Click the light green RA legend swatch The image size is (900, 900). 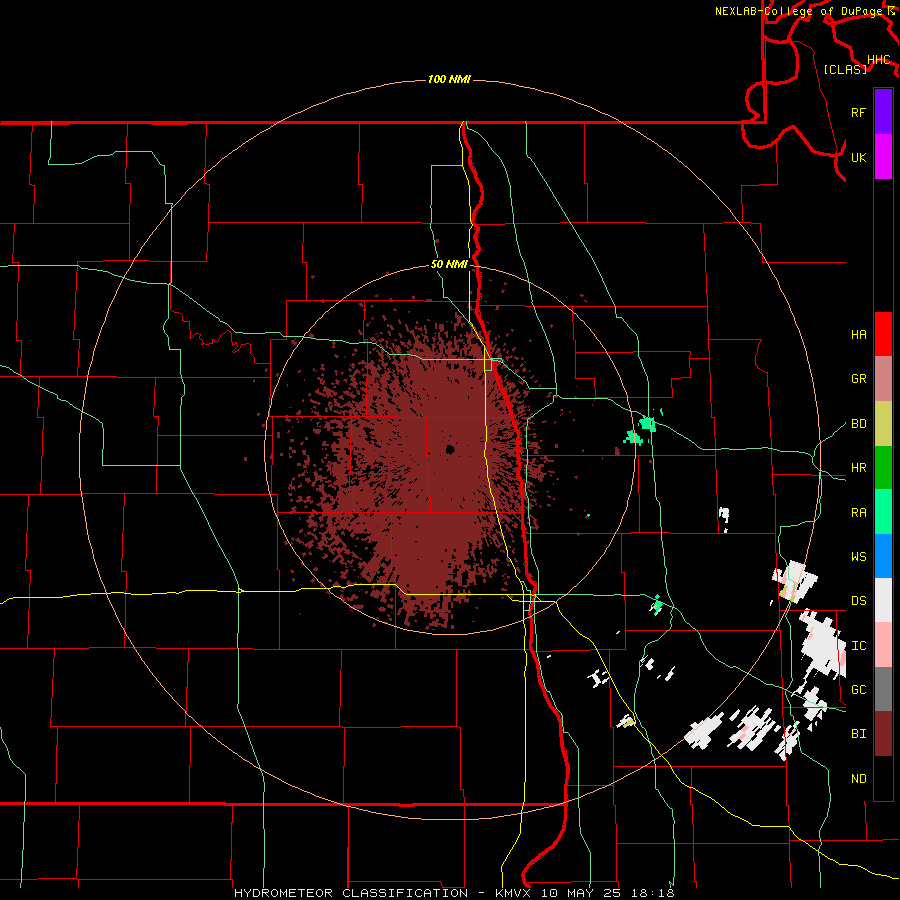click(883, 512)
